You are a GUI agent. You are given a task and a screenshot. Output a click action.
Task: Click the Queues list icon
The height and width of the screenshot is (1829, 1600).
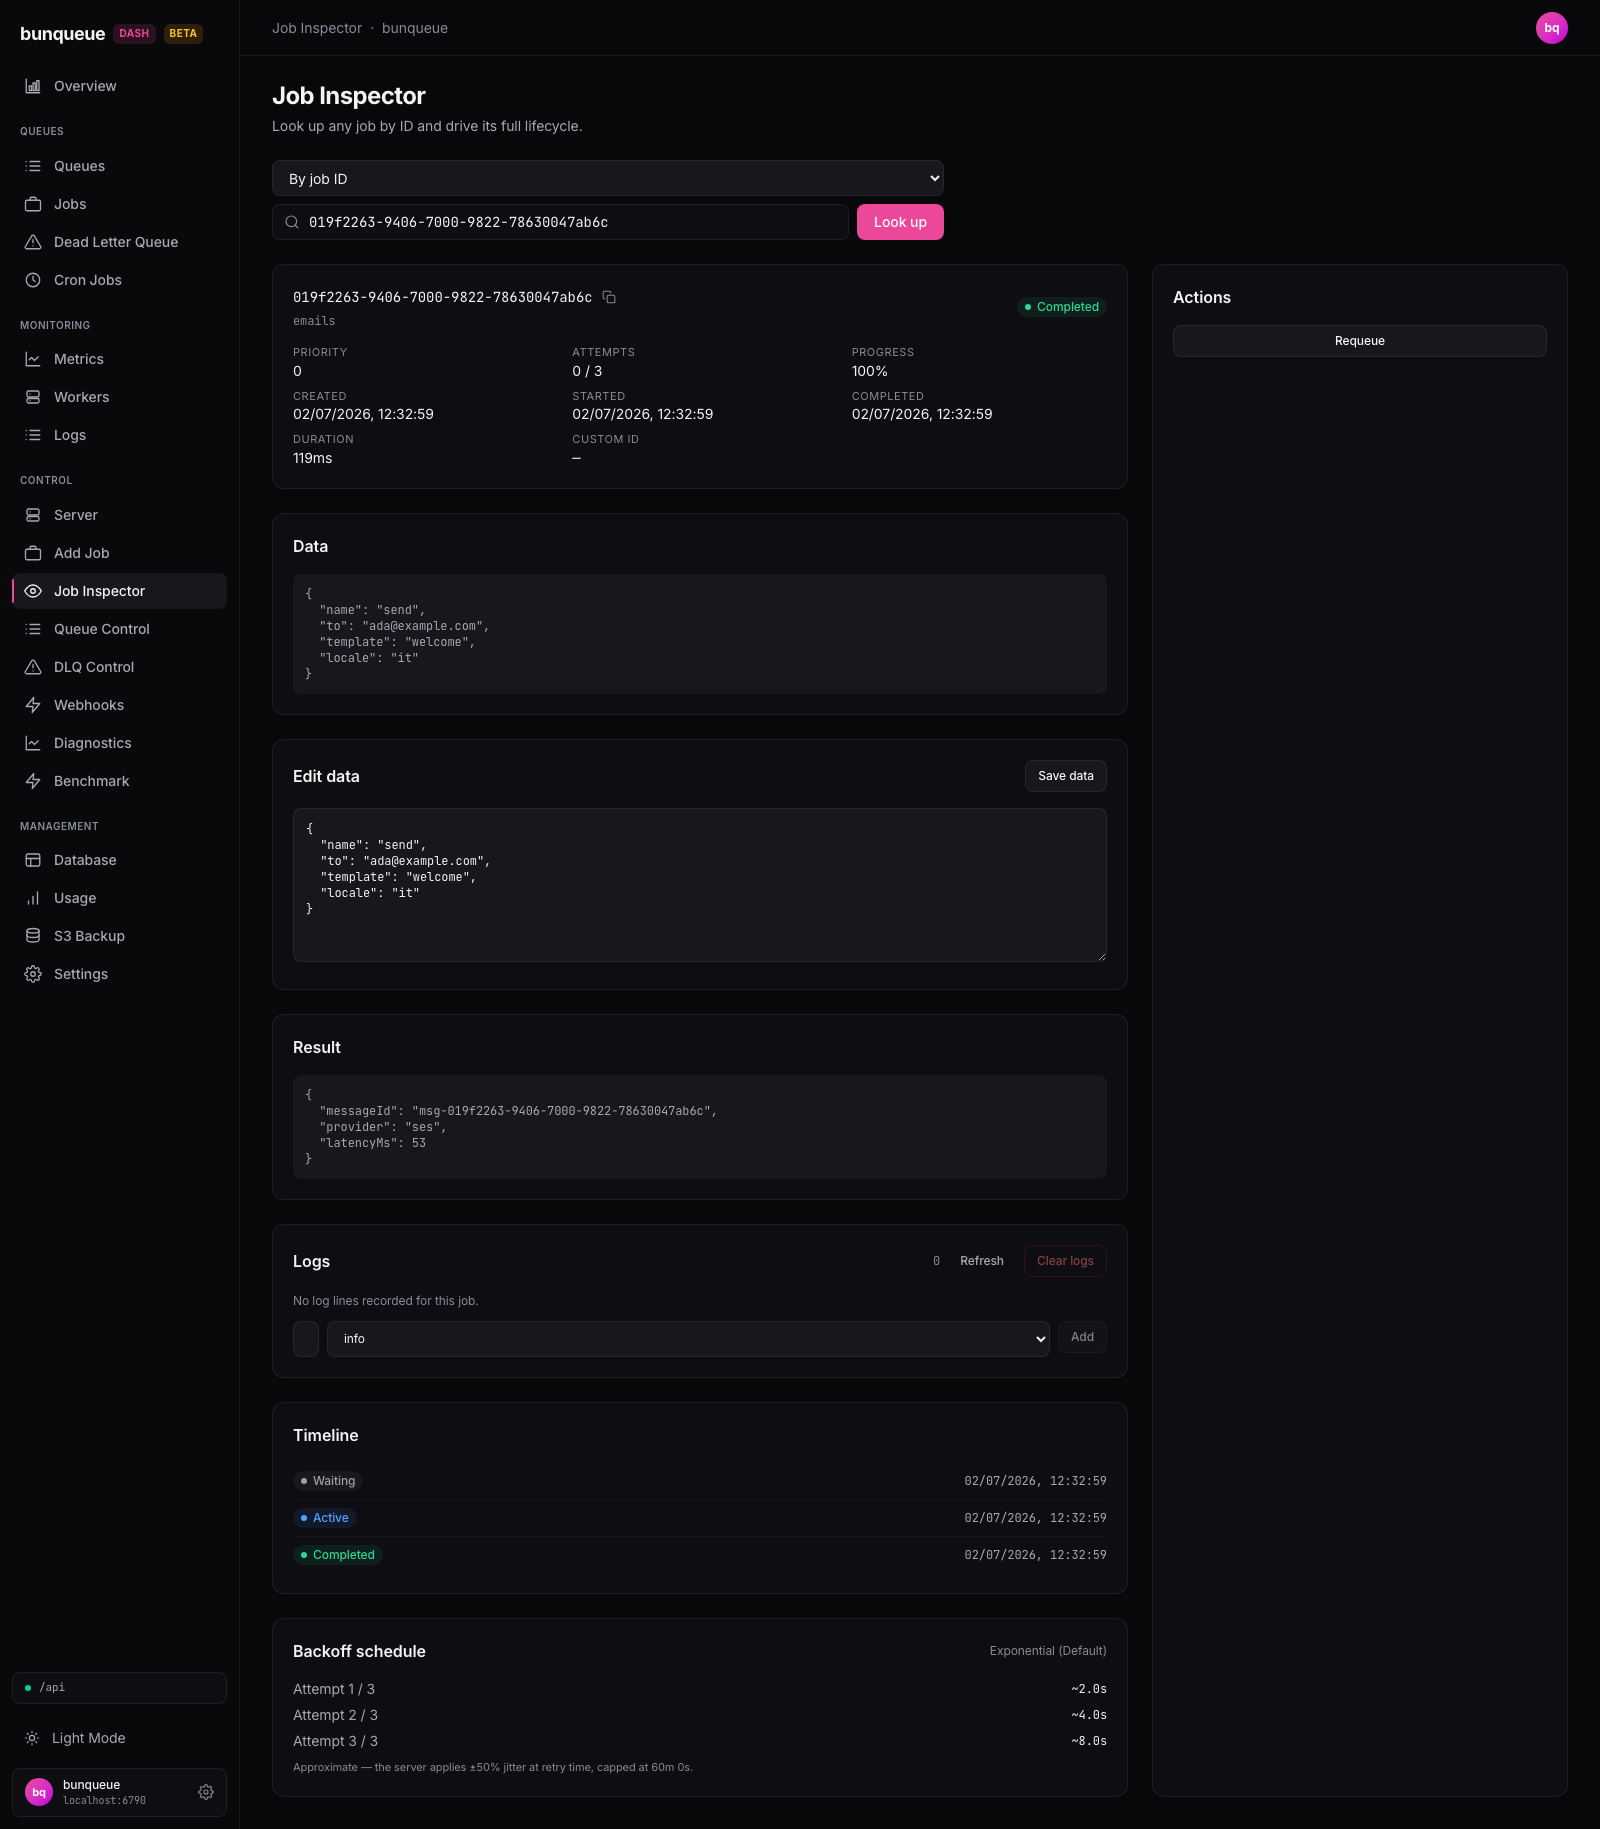33,166
